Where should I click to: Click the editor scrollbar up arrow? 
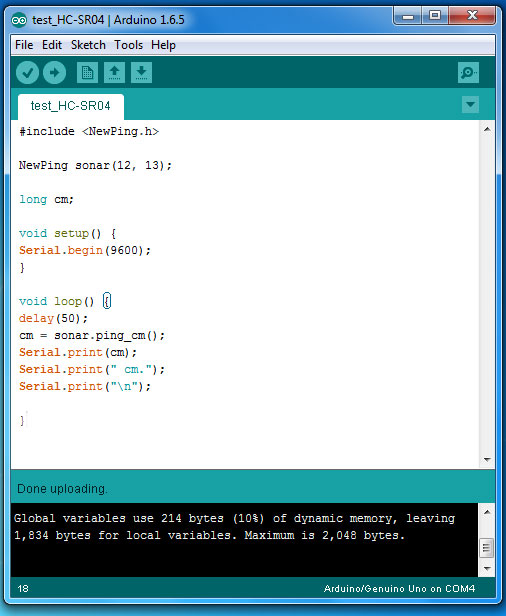[487, 129]
